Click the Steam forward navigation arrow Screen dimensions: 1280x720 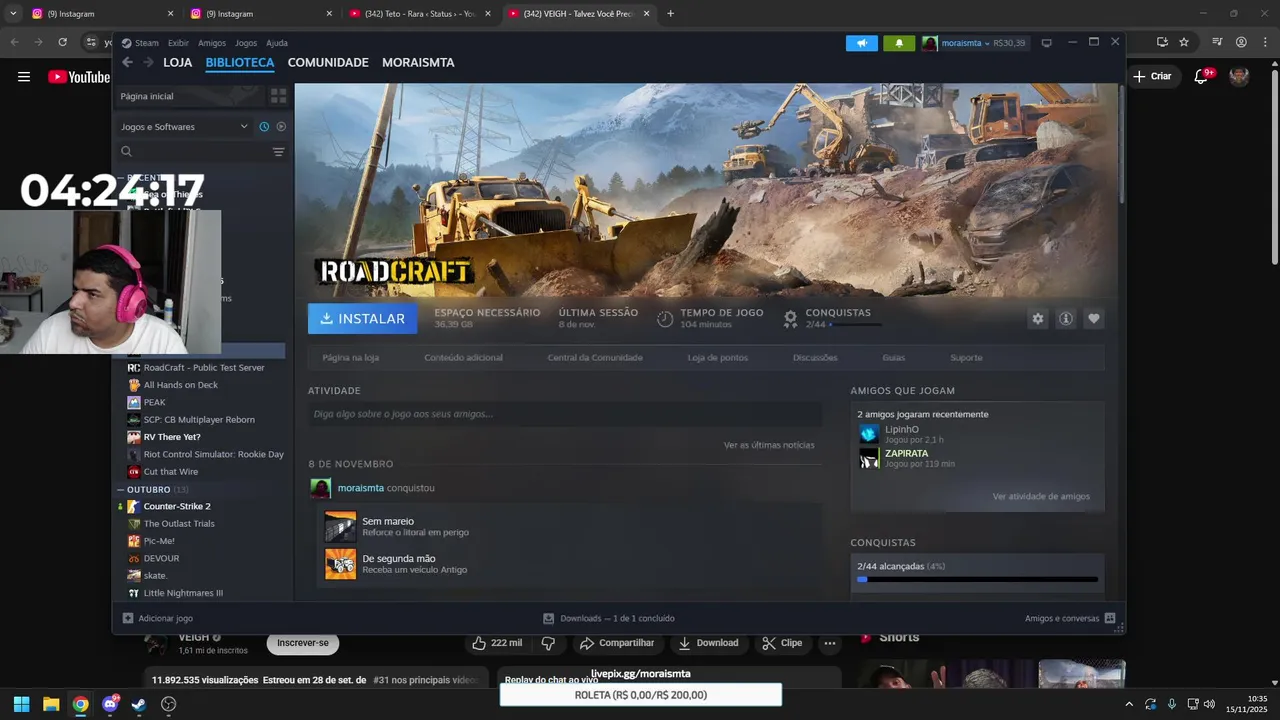pyautogui.click(x=148, y=62)
